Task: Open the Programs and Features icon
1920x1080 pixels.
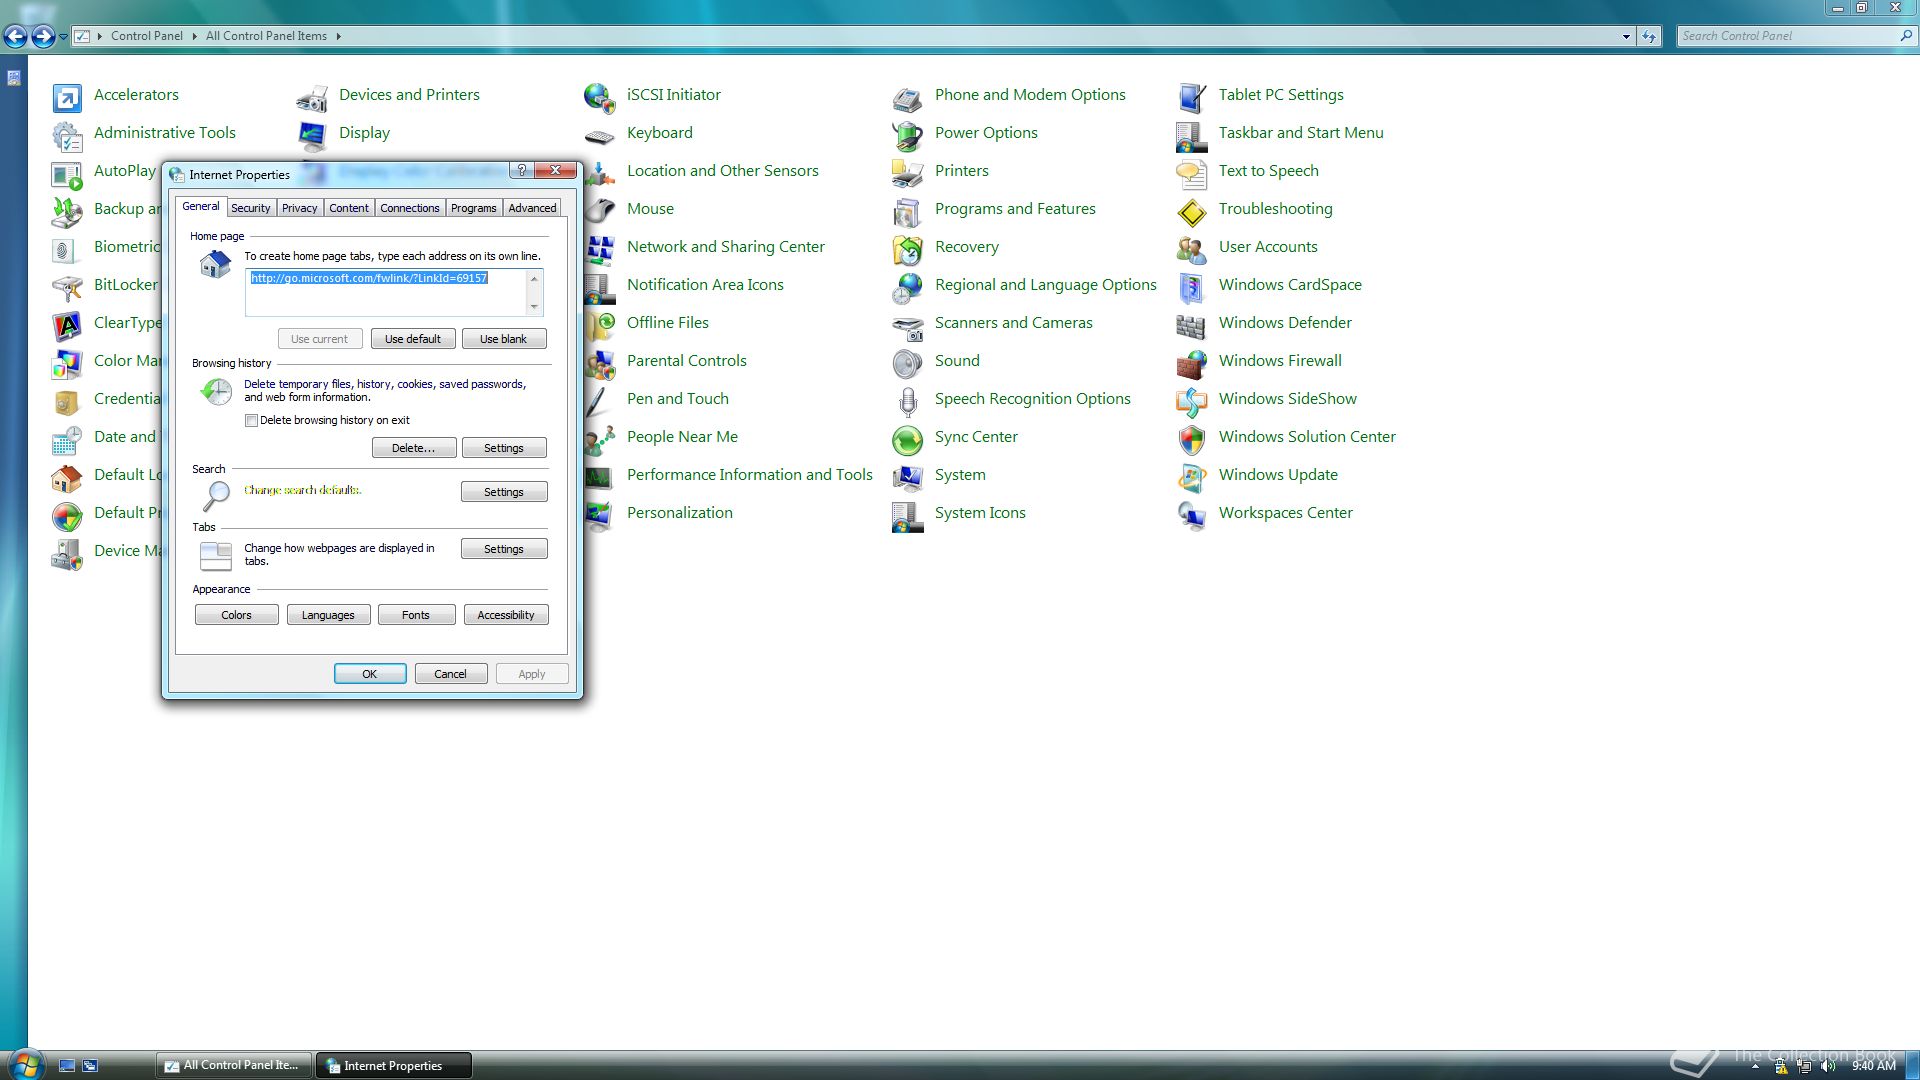Action: click(x=908, y=210)
